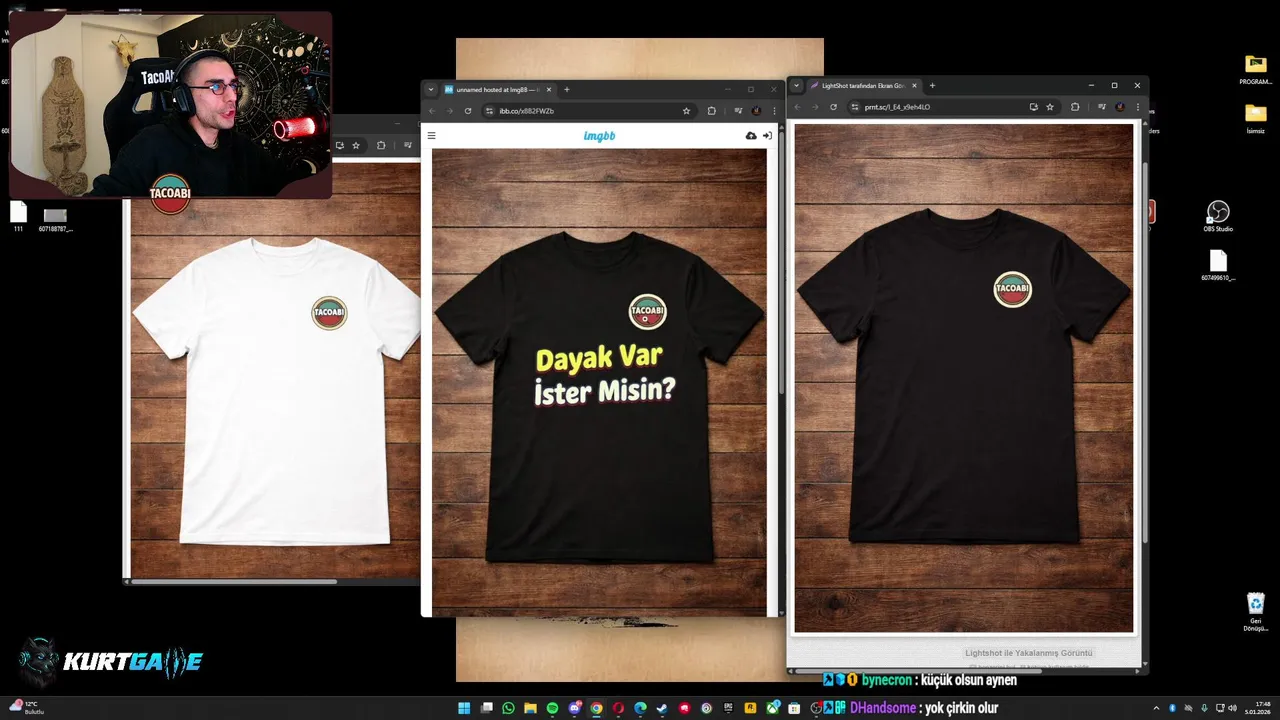Viewport: 1280px width, 720px height.
Task: Click 'Lightshot ile Yakalanmış Görüntü' caption
Action: 1029,653
